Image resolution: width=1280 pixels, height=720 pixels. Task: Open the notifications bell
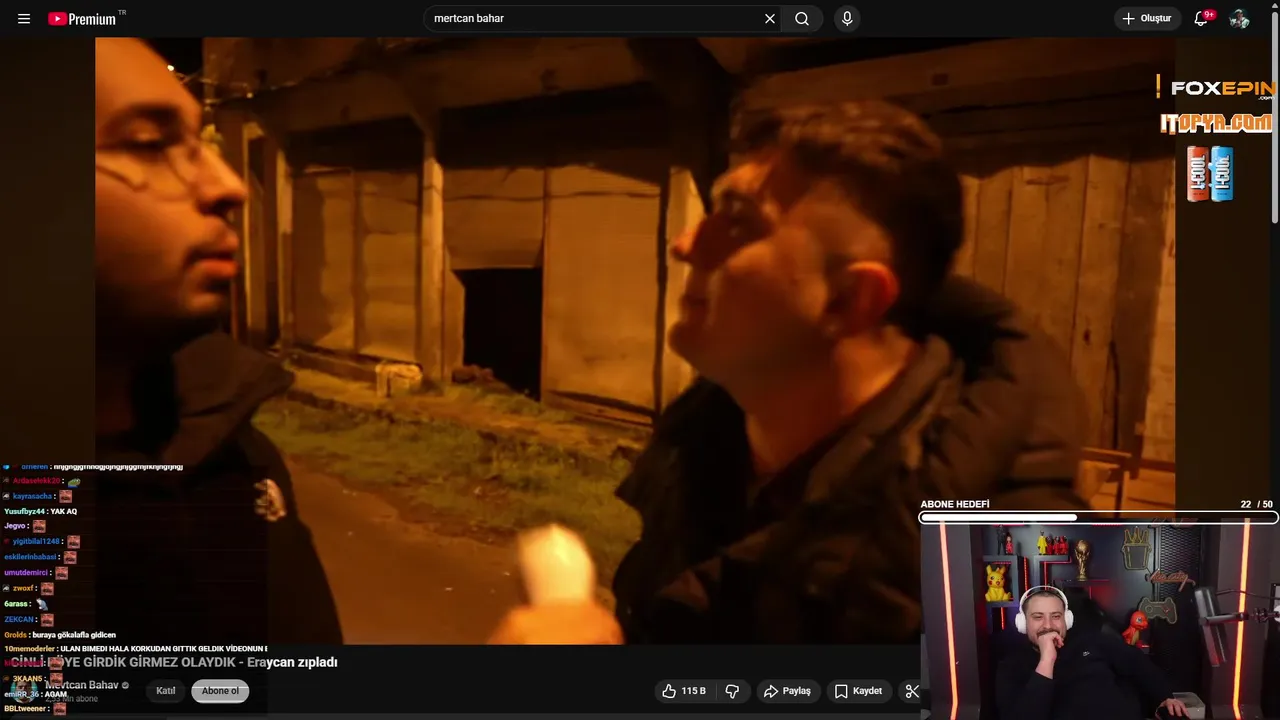1202,19
